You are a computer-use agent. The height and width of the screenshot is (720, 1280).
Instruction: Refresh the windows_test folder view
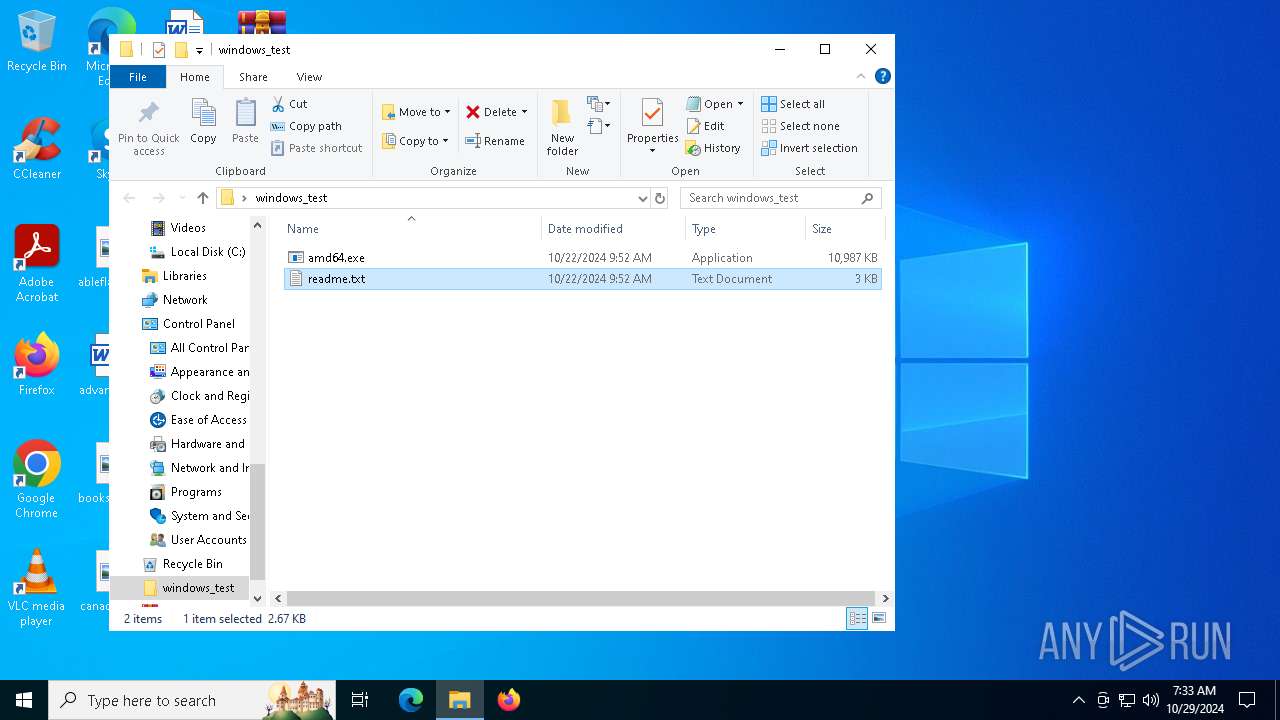pyautogui.click(x=660, y=198)
